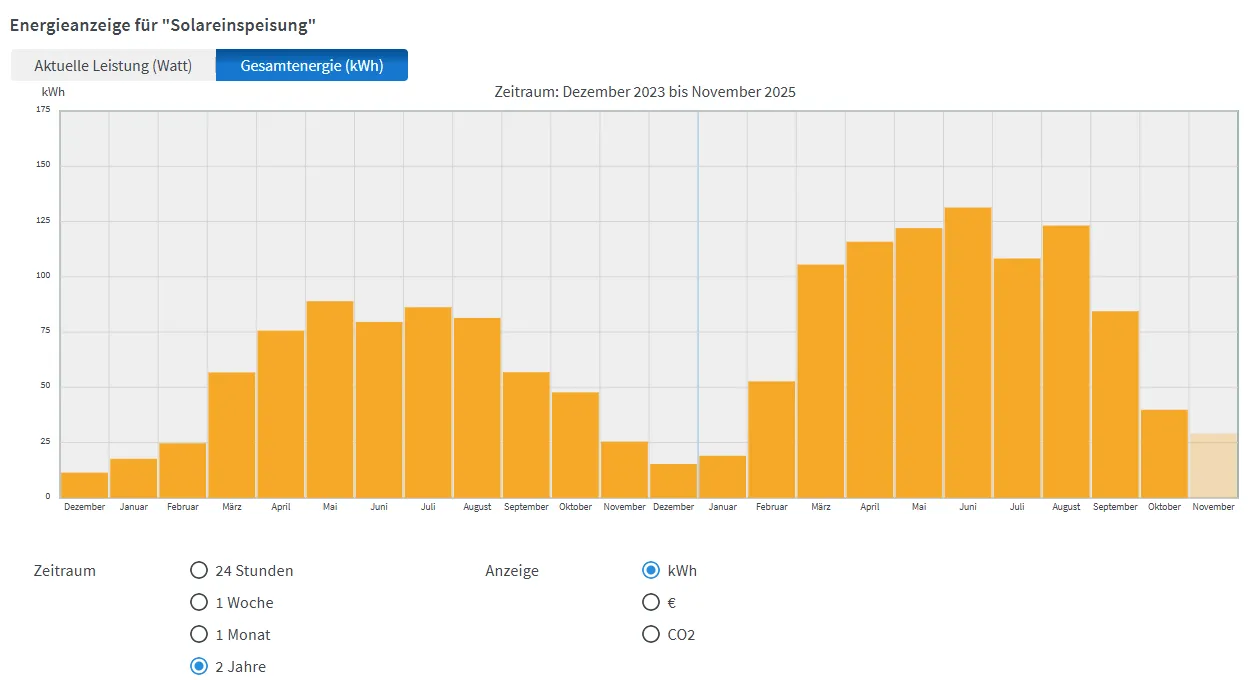This screenshot has height=680, width=1258.
Task: Select the September 2024 bar
Action: [x=526, y=435]
